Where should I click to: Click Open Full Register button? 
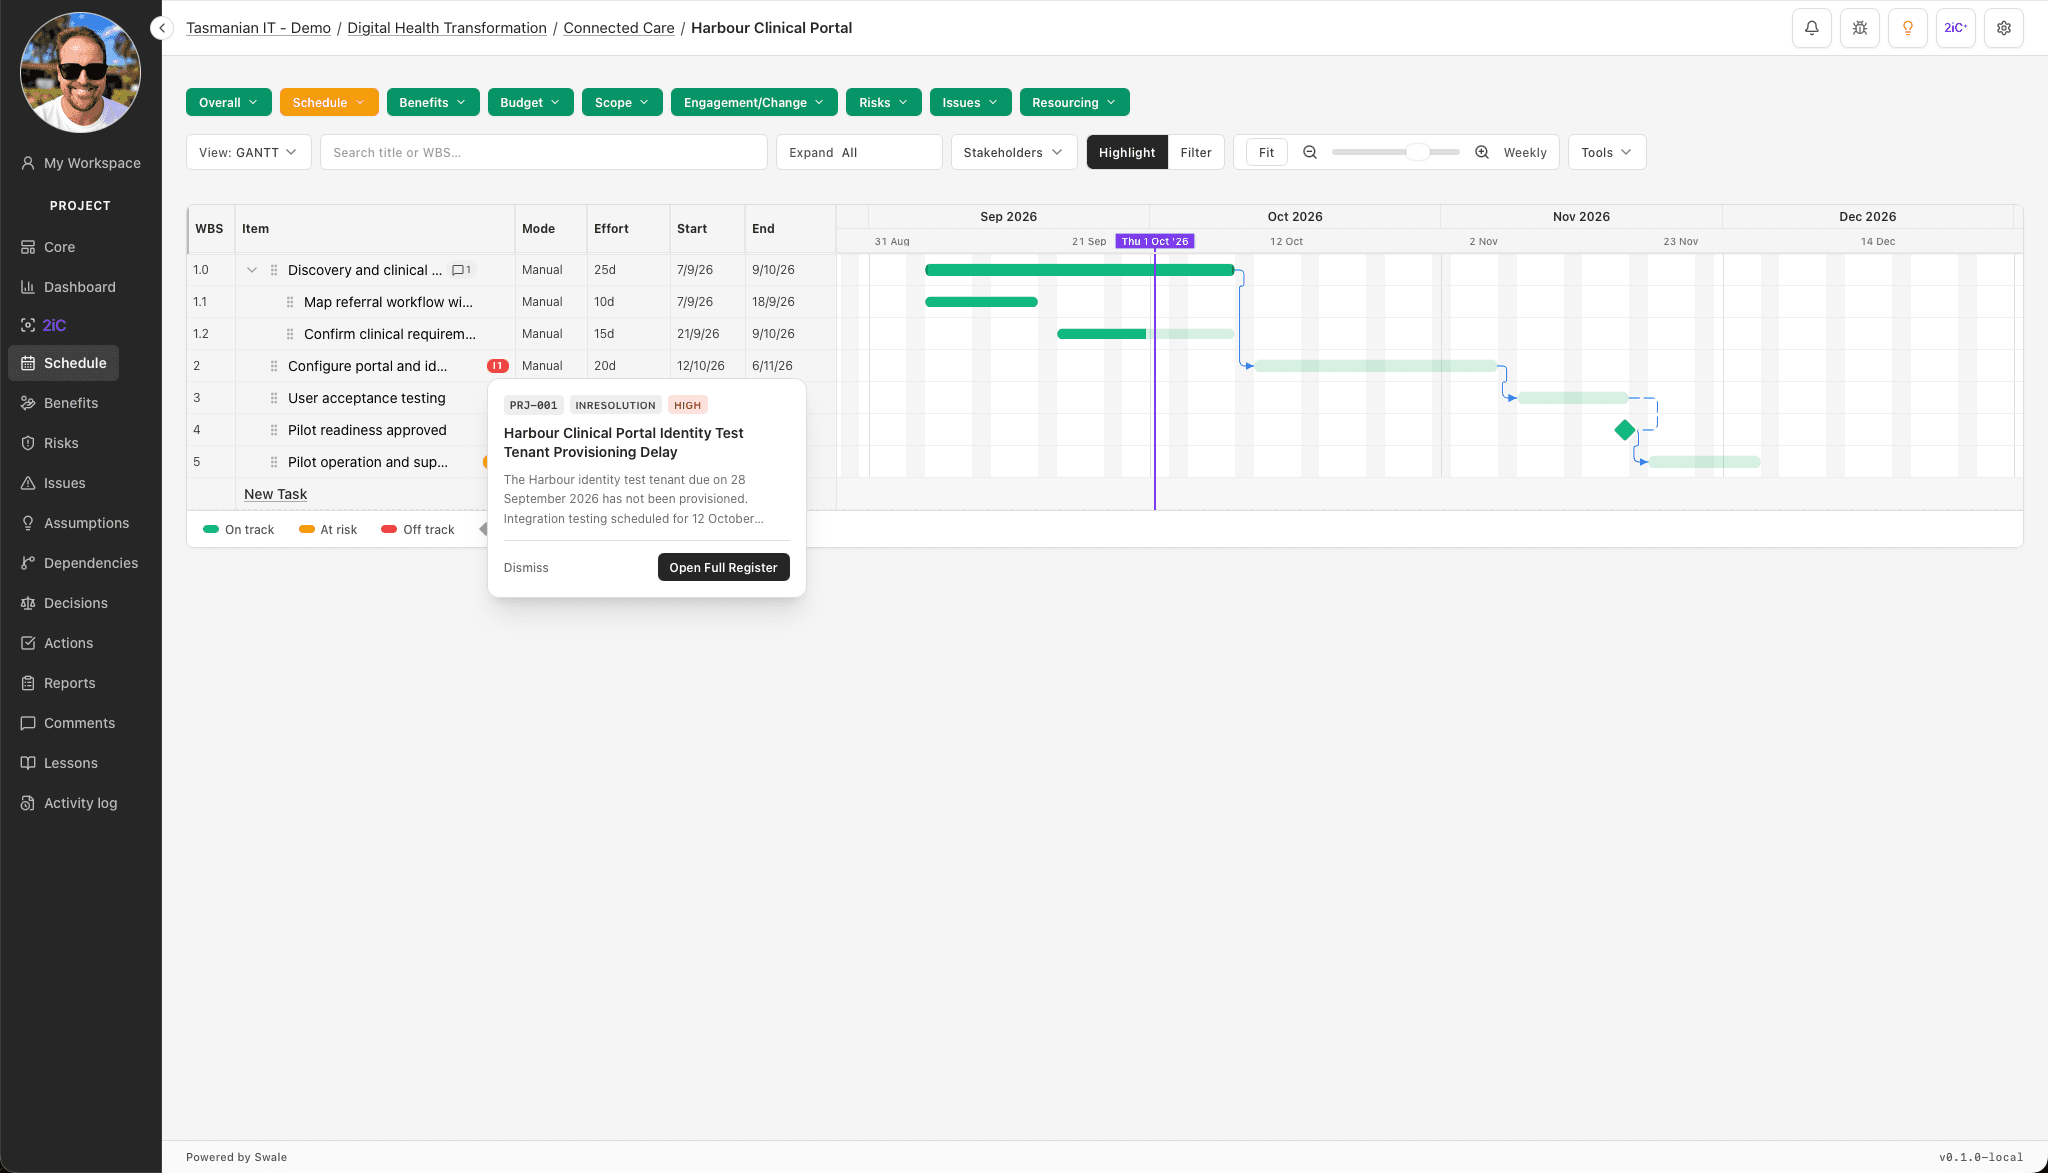tap(723, 567)
